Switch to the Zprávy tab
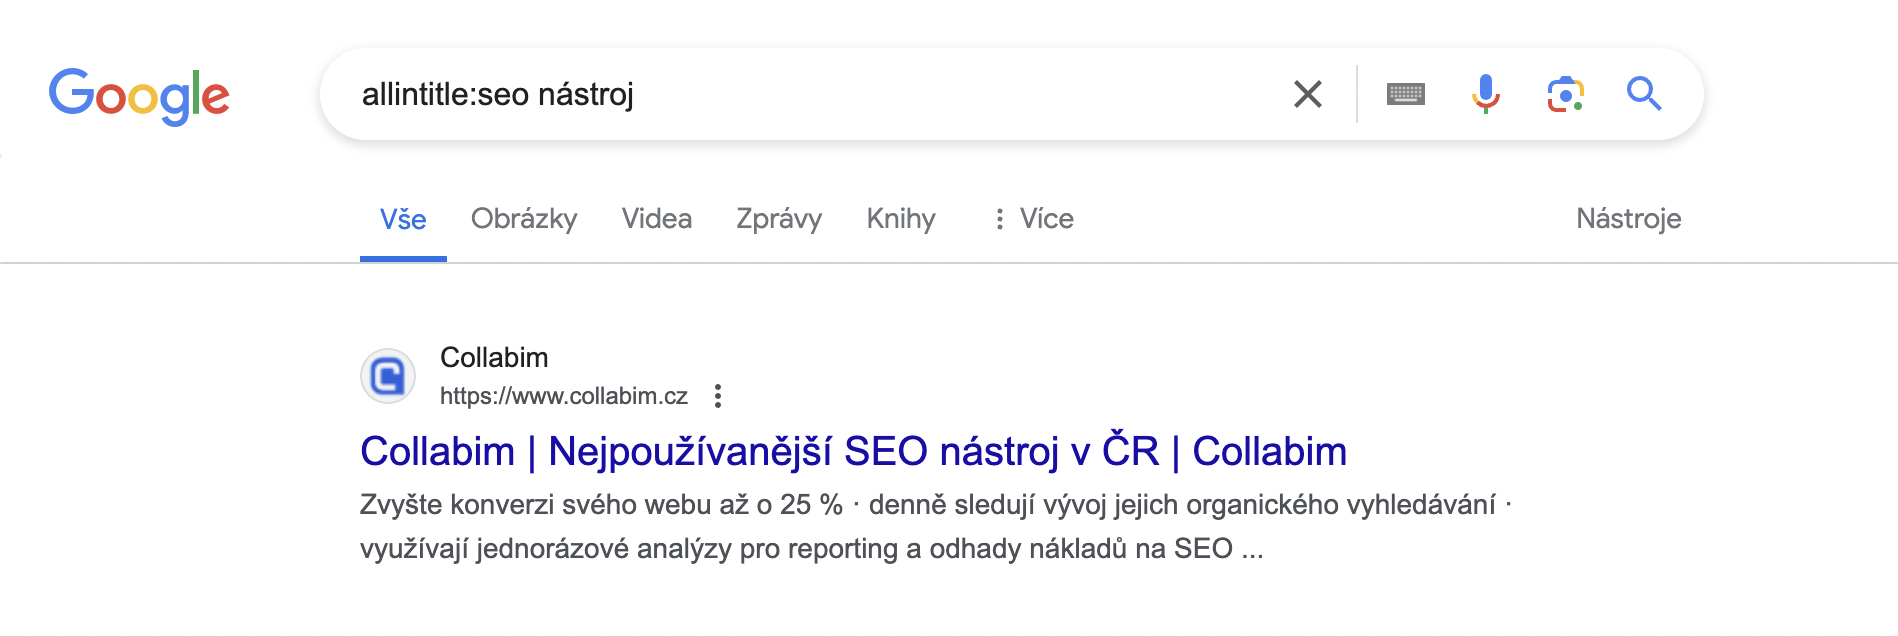Image resolution: width=1898 pixels, height=636 pixels. 779,219
